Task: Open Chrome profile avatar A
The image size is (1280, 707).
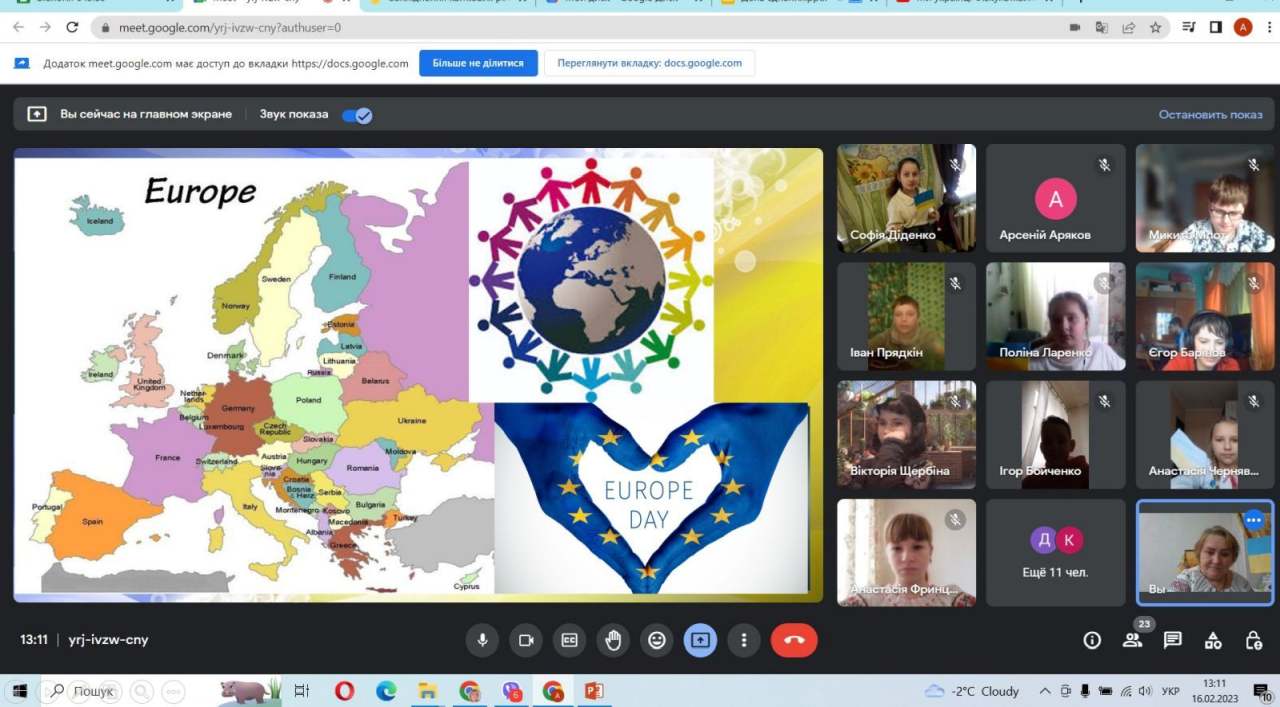Action: pos(1243,27)
